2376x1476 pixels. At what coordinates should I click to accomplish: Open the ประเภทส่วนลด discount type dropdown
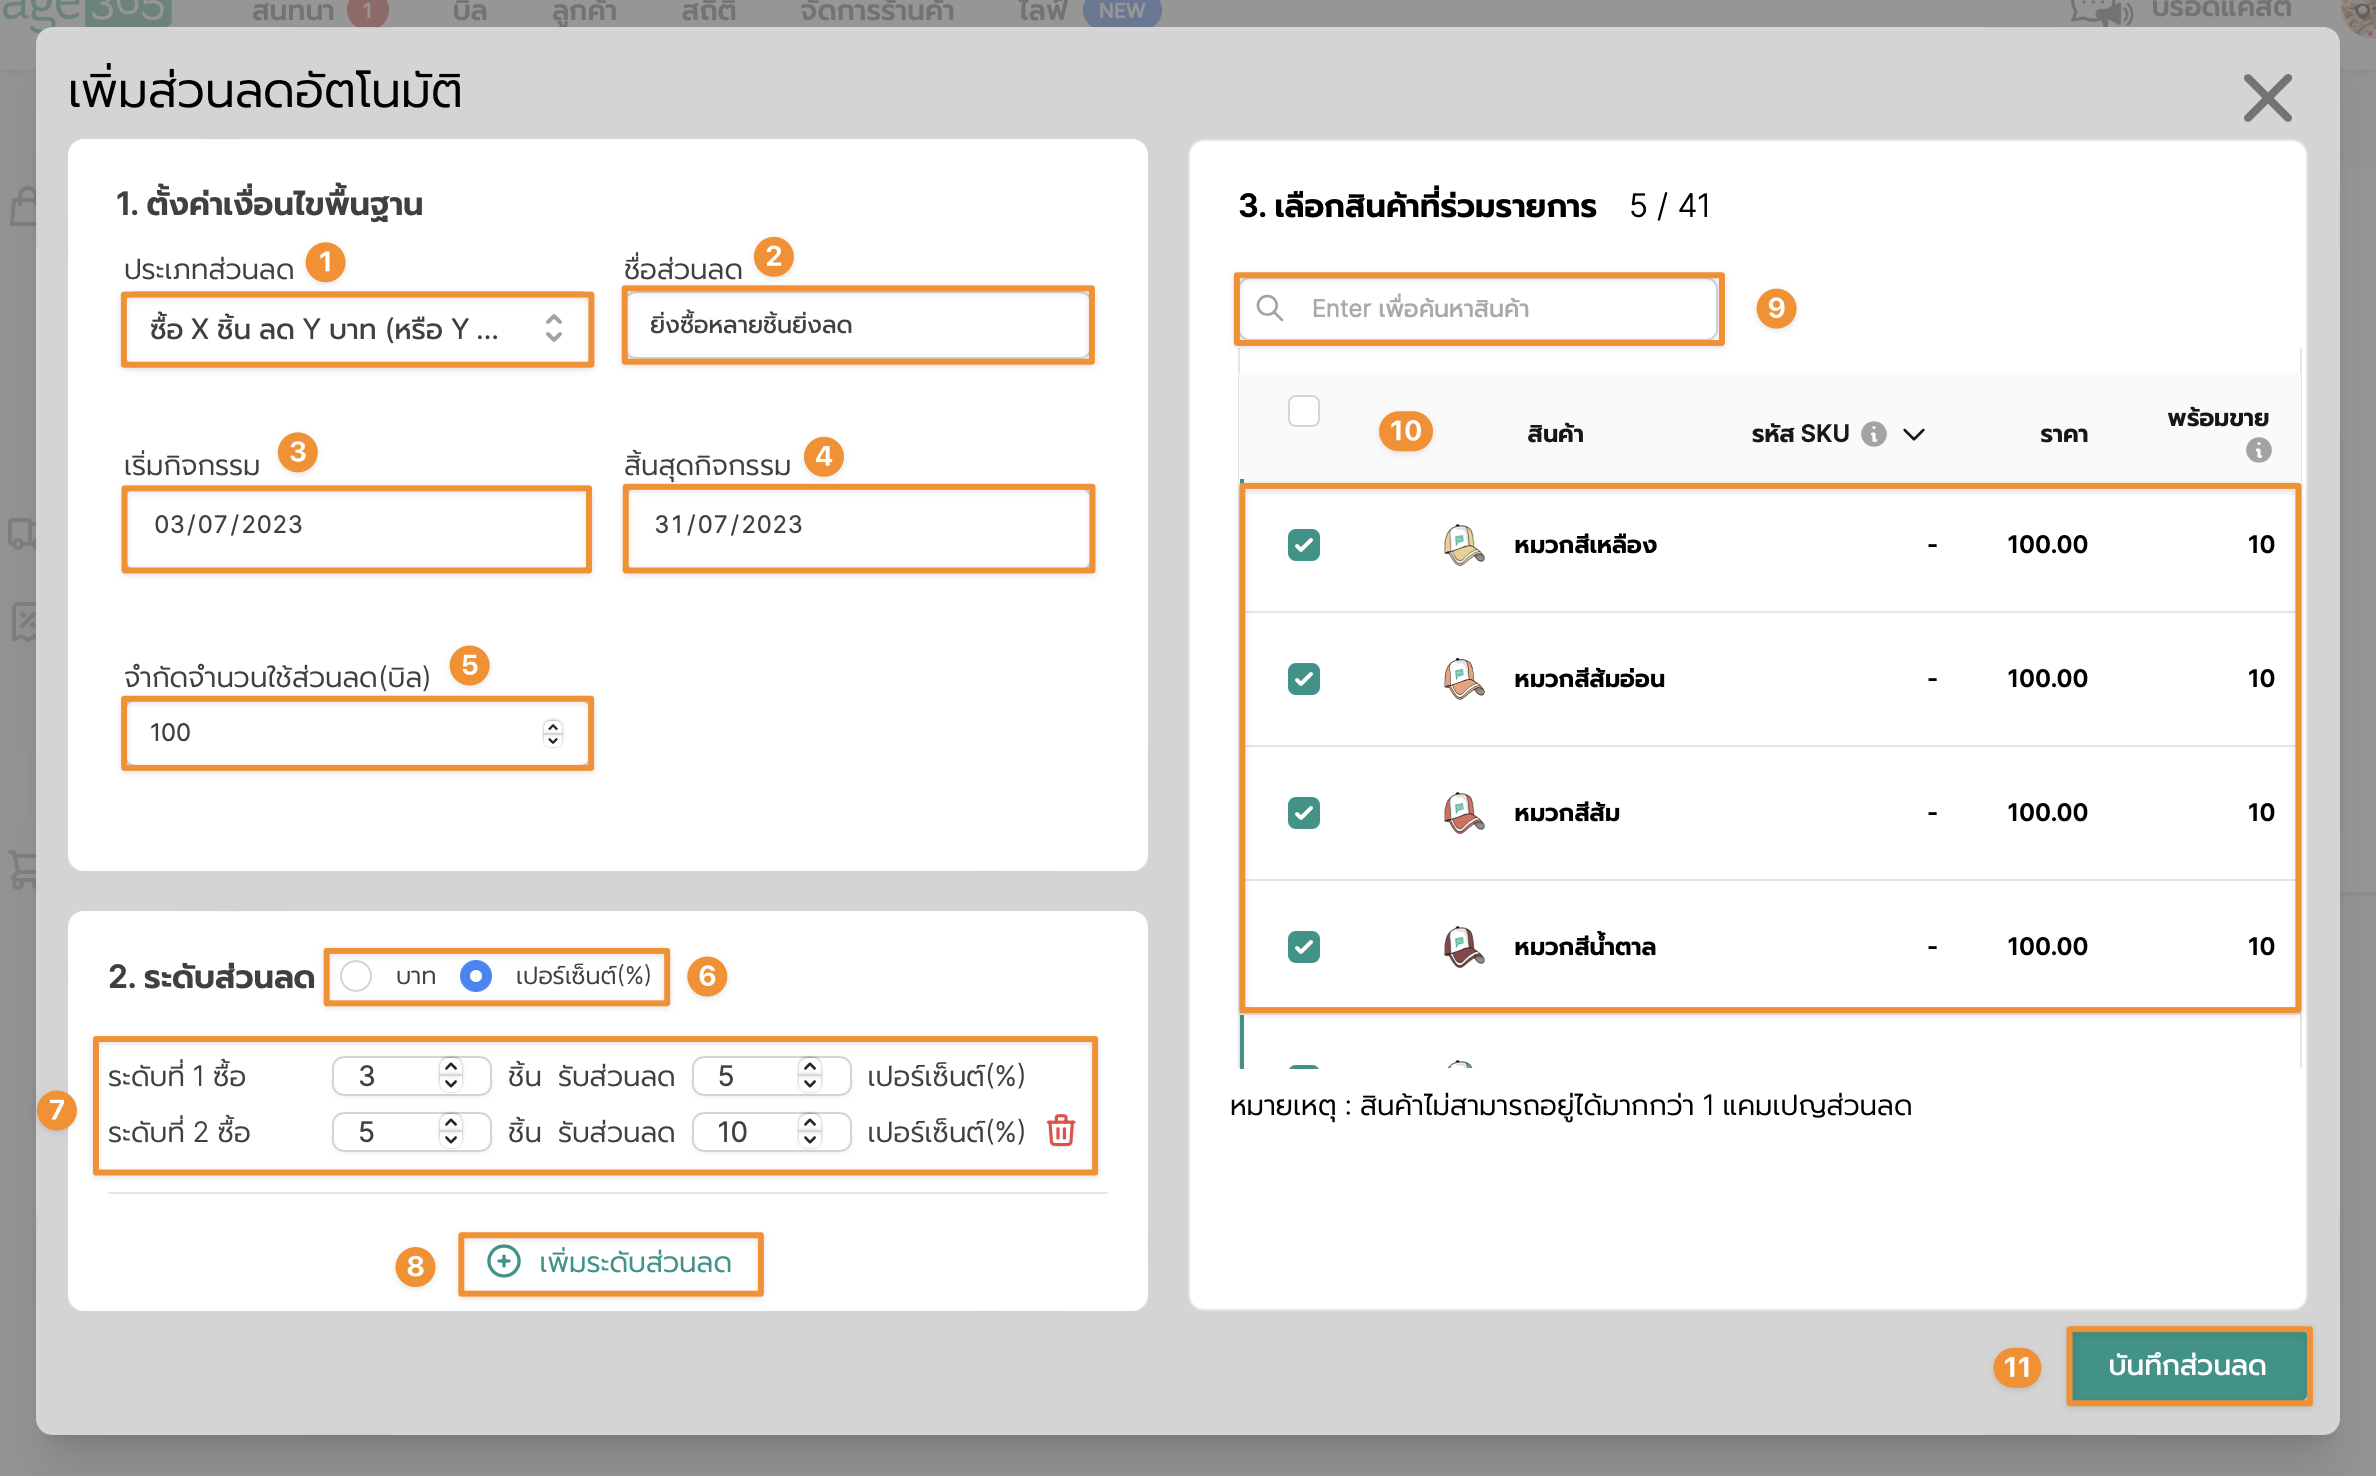click(x=356, y=329)
